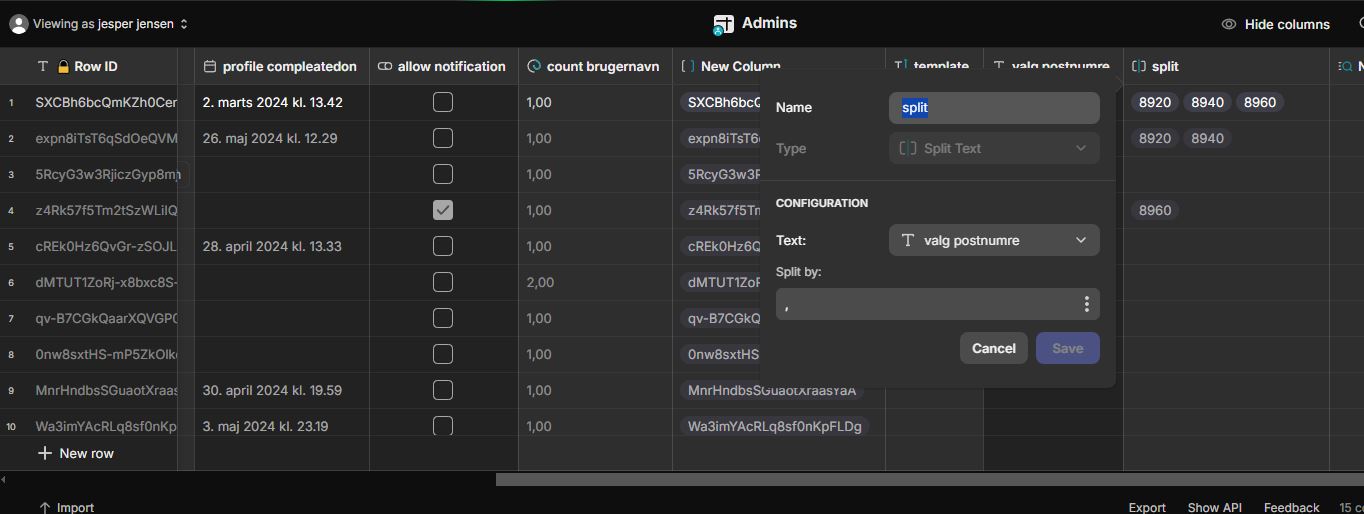The image size is (1364, 514).
Task: Click the split column bracket icon
Action: pyautogui.click(x=1139, y=67)
